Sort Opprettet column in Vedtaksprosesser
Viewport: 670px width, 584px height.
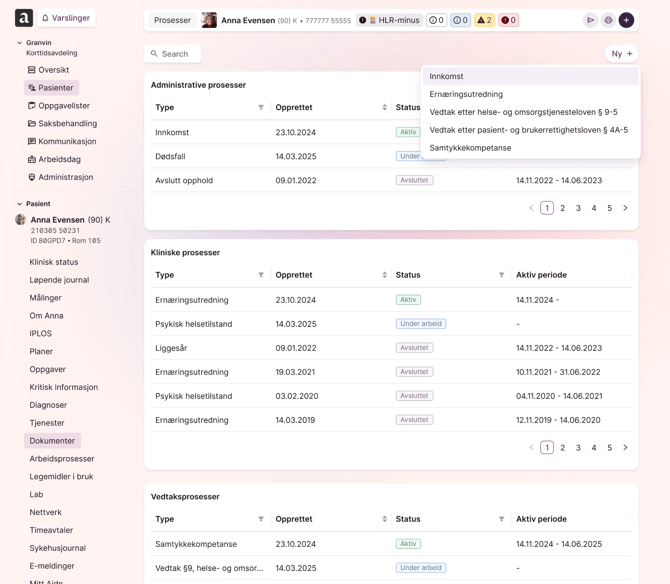(384, 519)
